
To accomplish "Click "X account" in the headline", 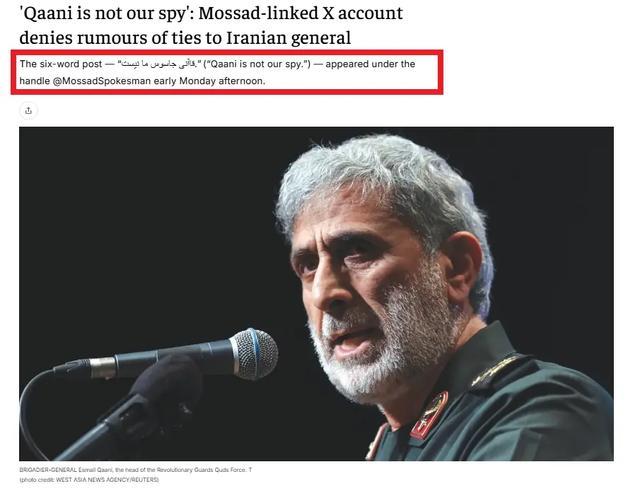I will coord(362,13).
